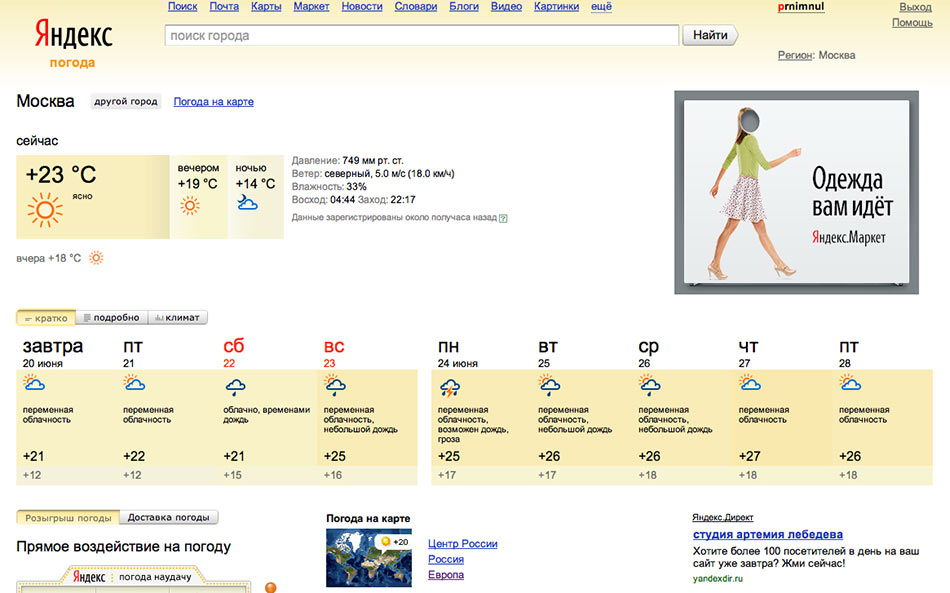This screenshot has width=950, height=593.
Task: Click the city search input field
Action: coord(421,36)
